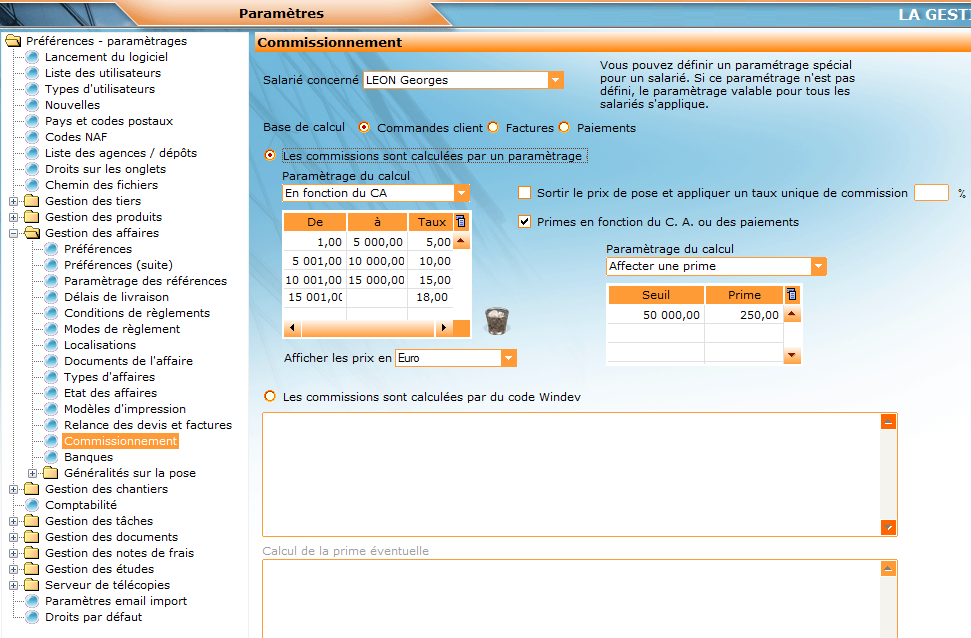Choose commissions calculées par un paramètrage

coord(270,155)
